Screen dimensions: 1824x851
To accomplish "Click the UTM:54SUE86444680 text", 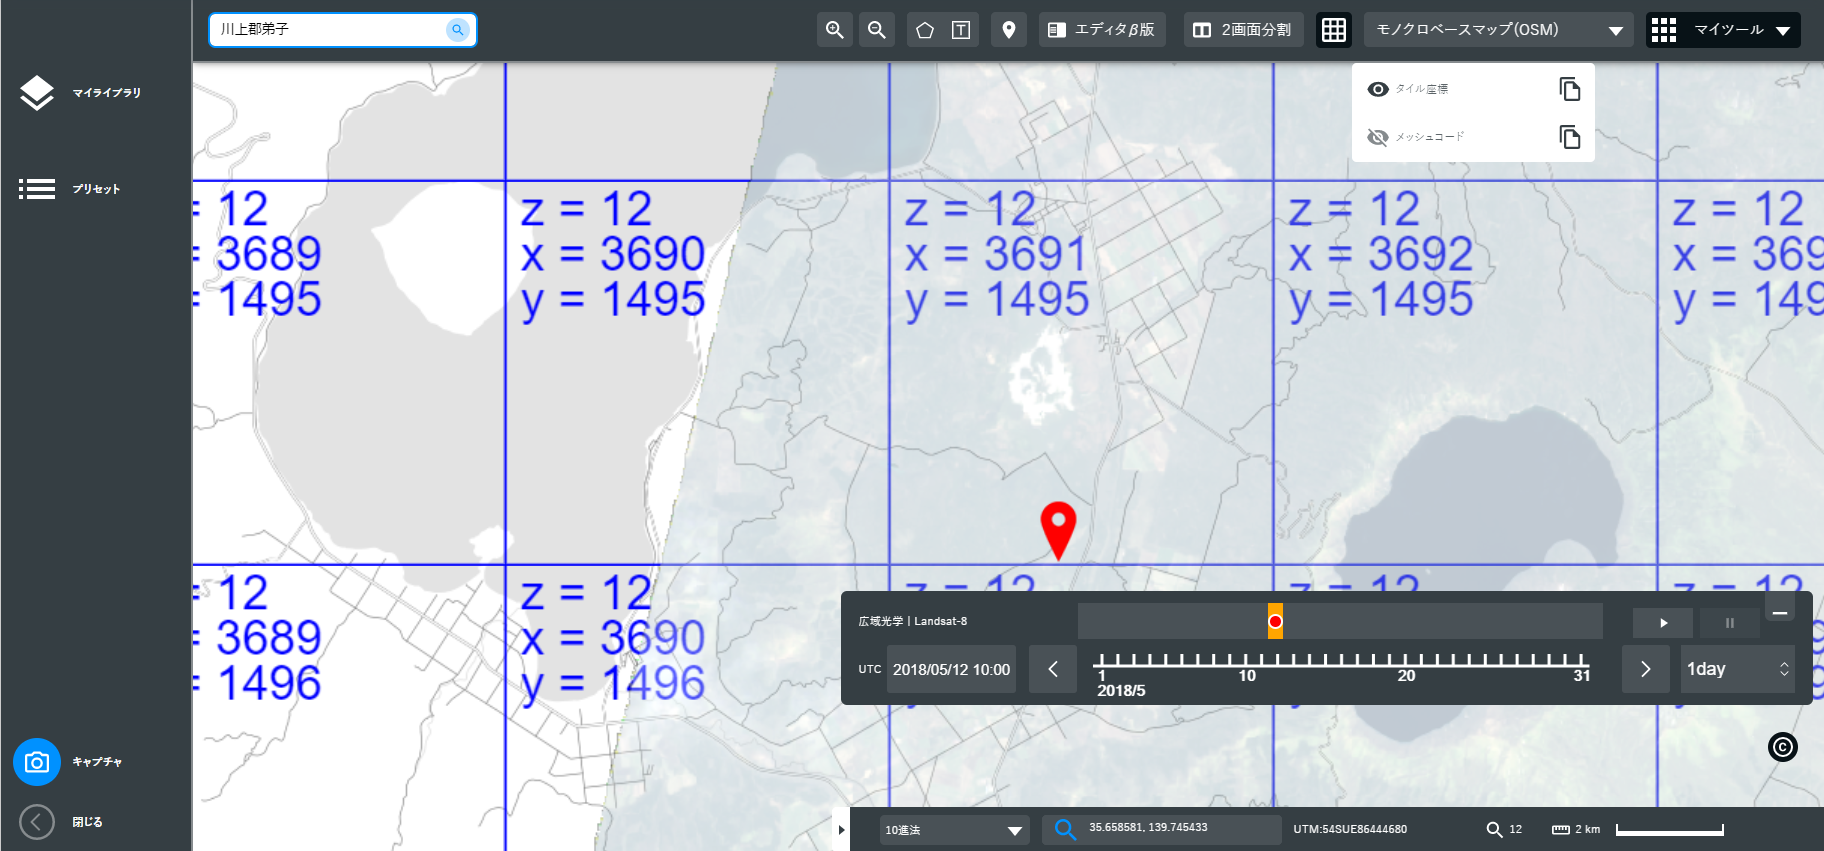I will (x=1350, y=829).
